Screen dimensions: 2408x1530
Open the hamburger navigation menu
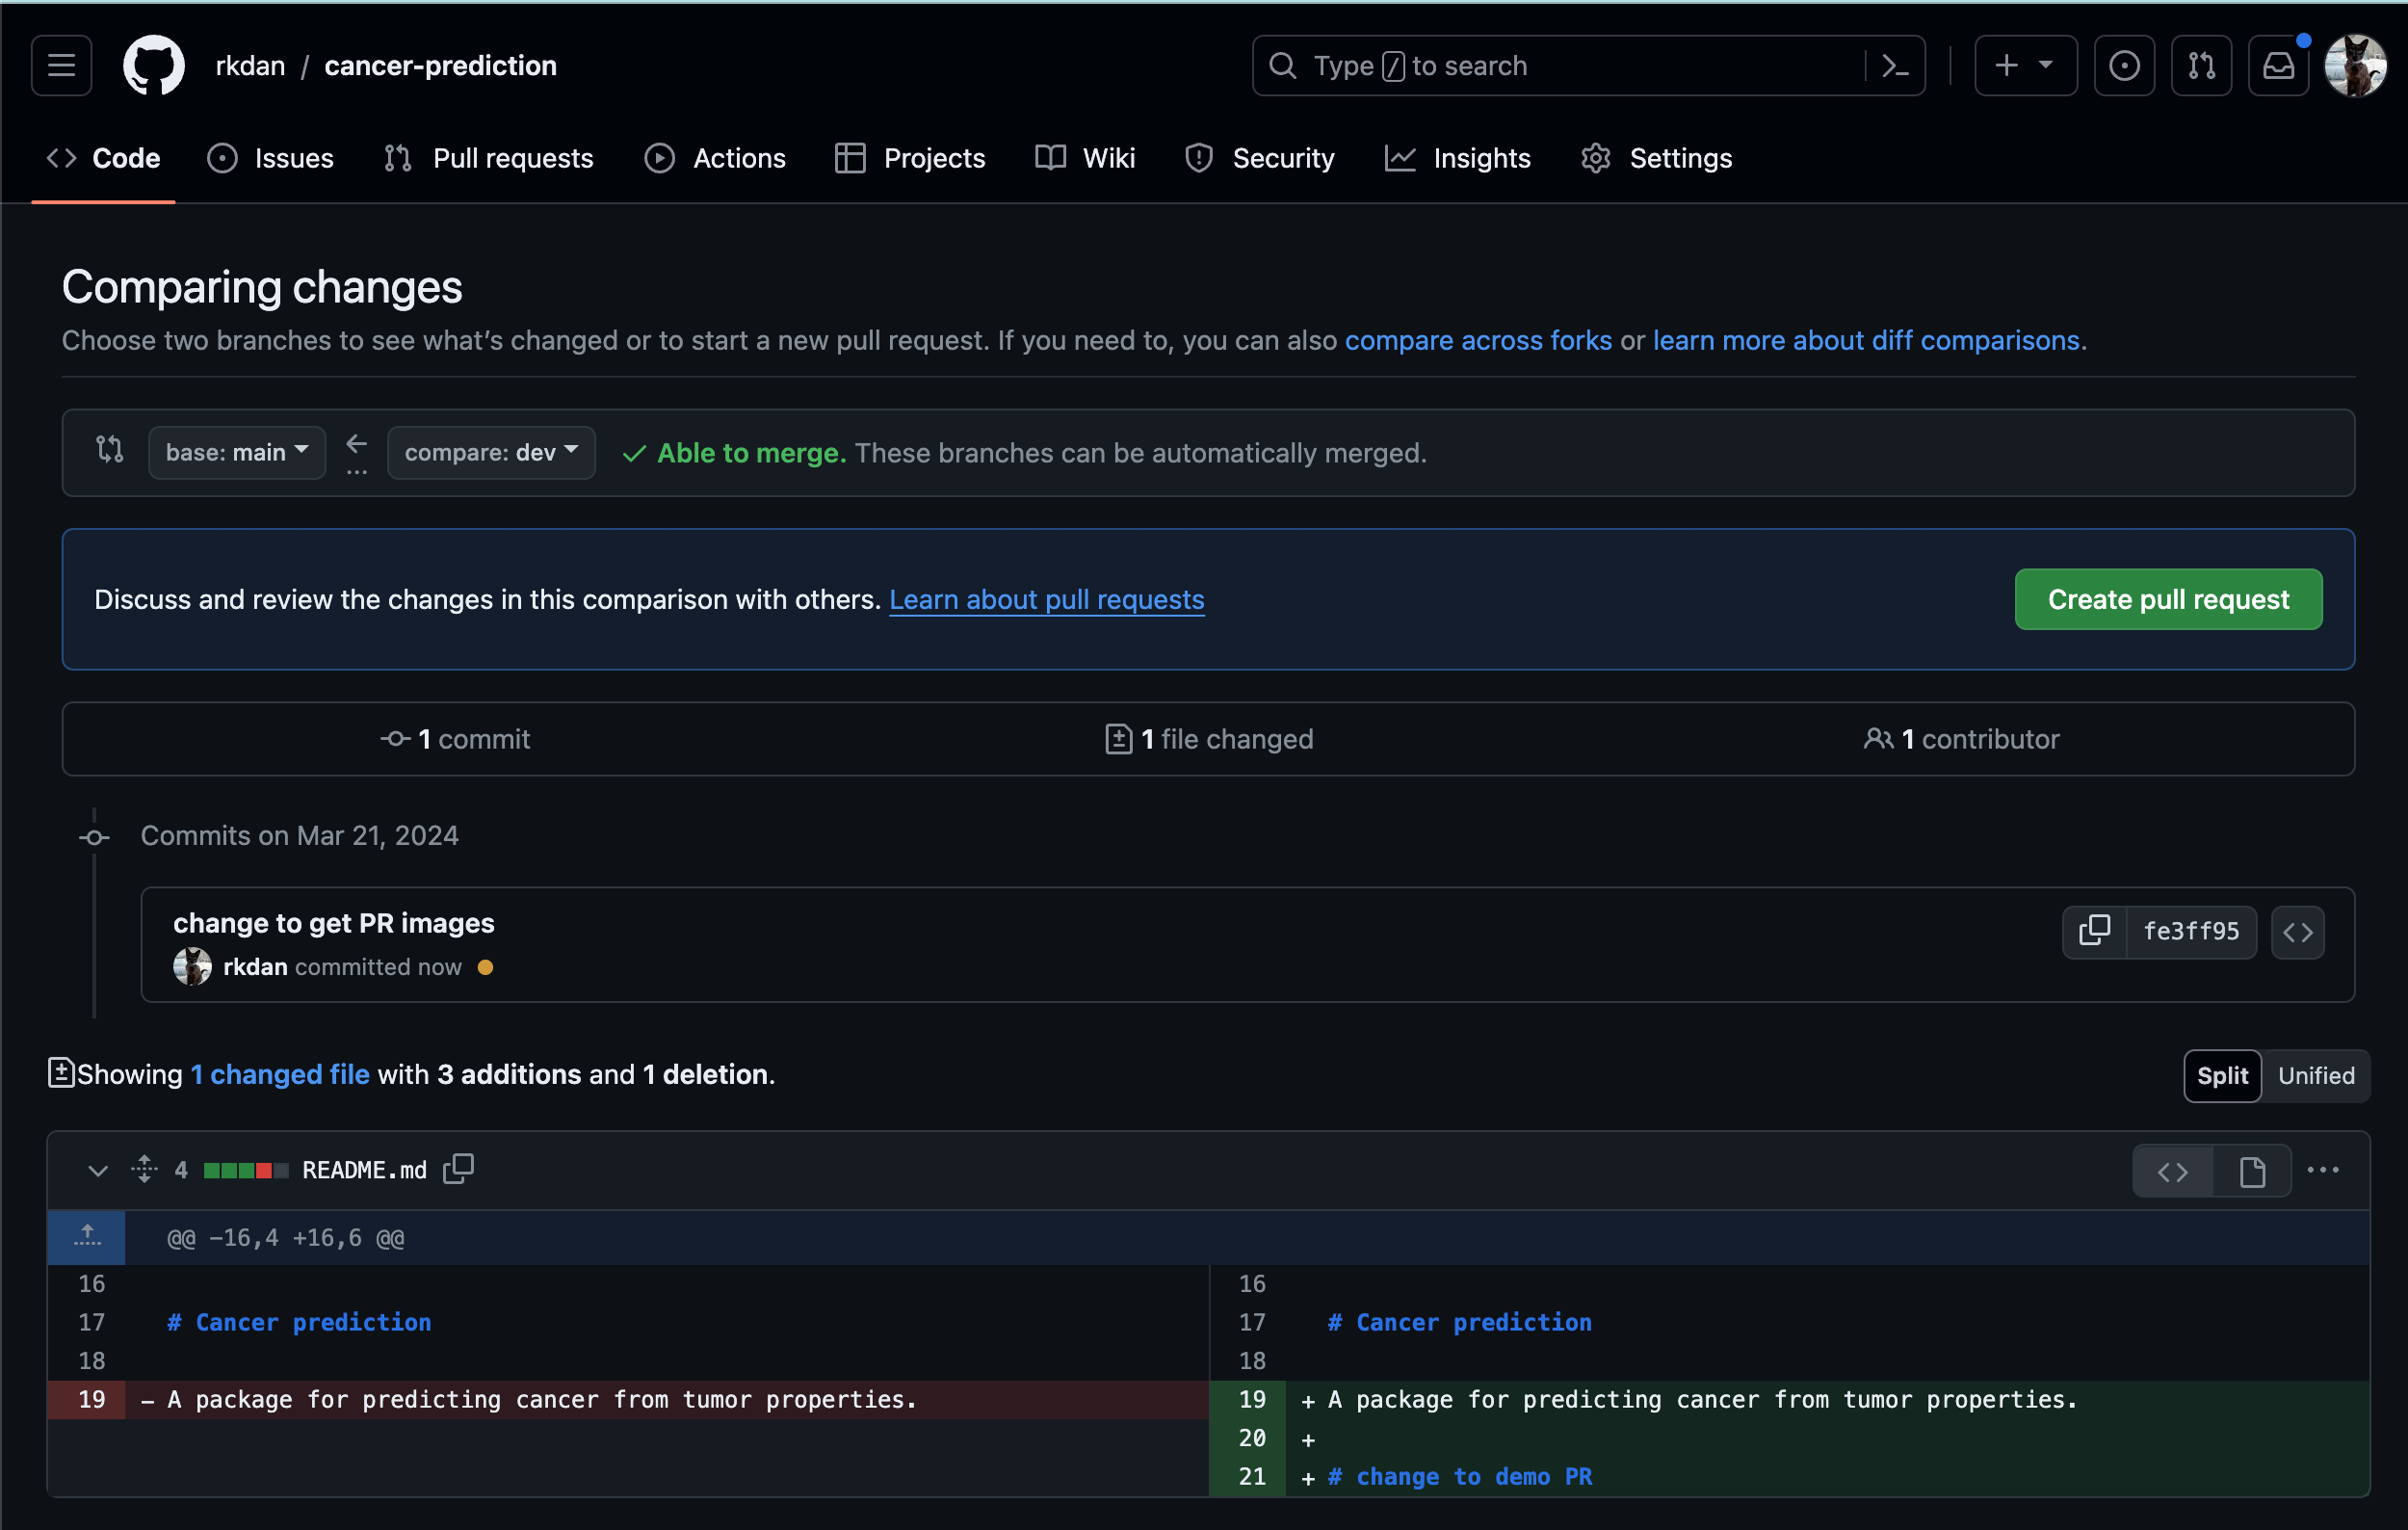[61, 66]
